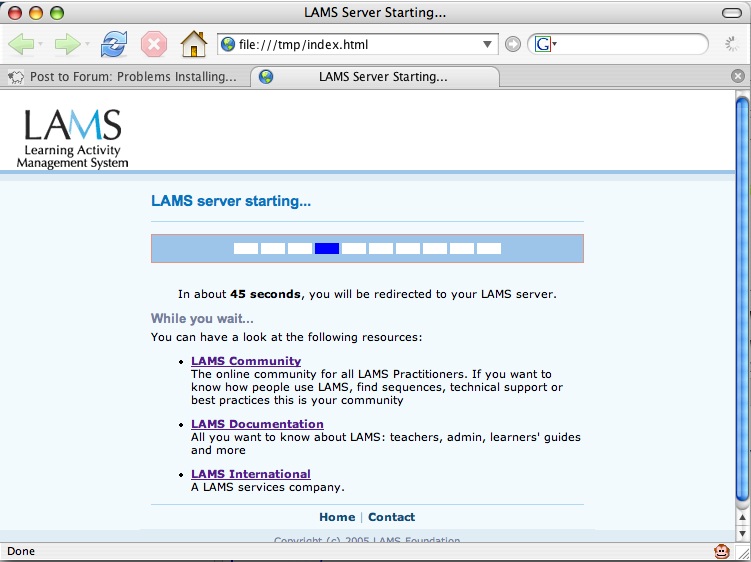Open the Back button history dropdown arrow
This screenshot has width=751, height=562.
pyautogui.click(x=41, y=45)
